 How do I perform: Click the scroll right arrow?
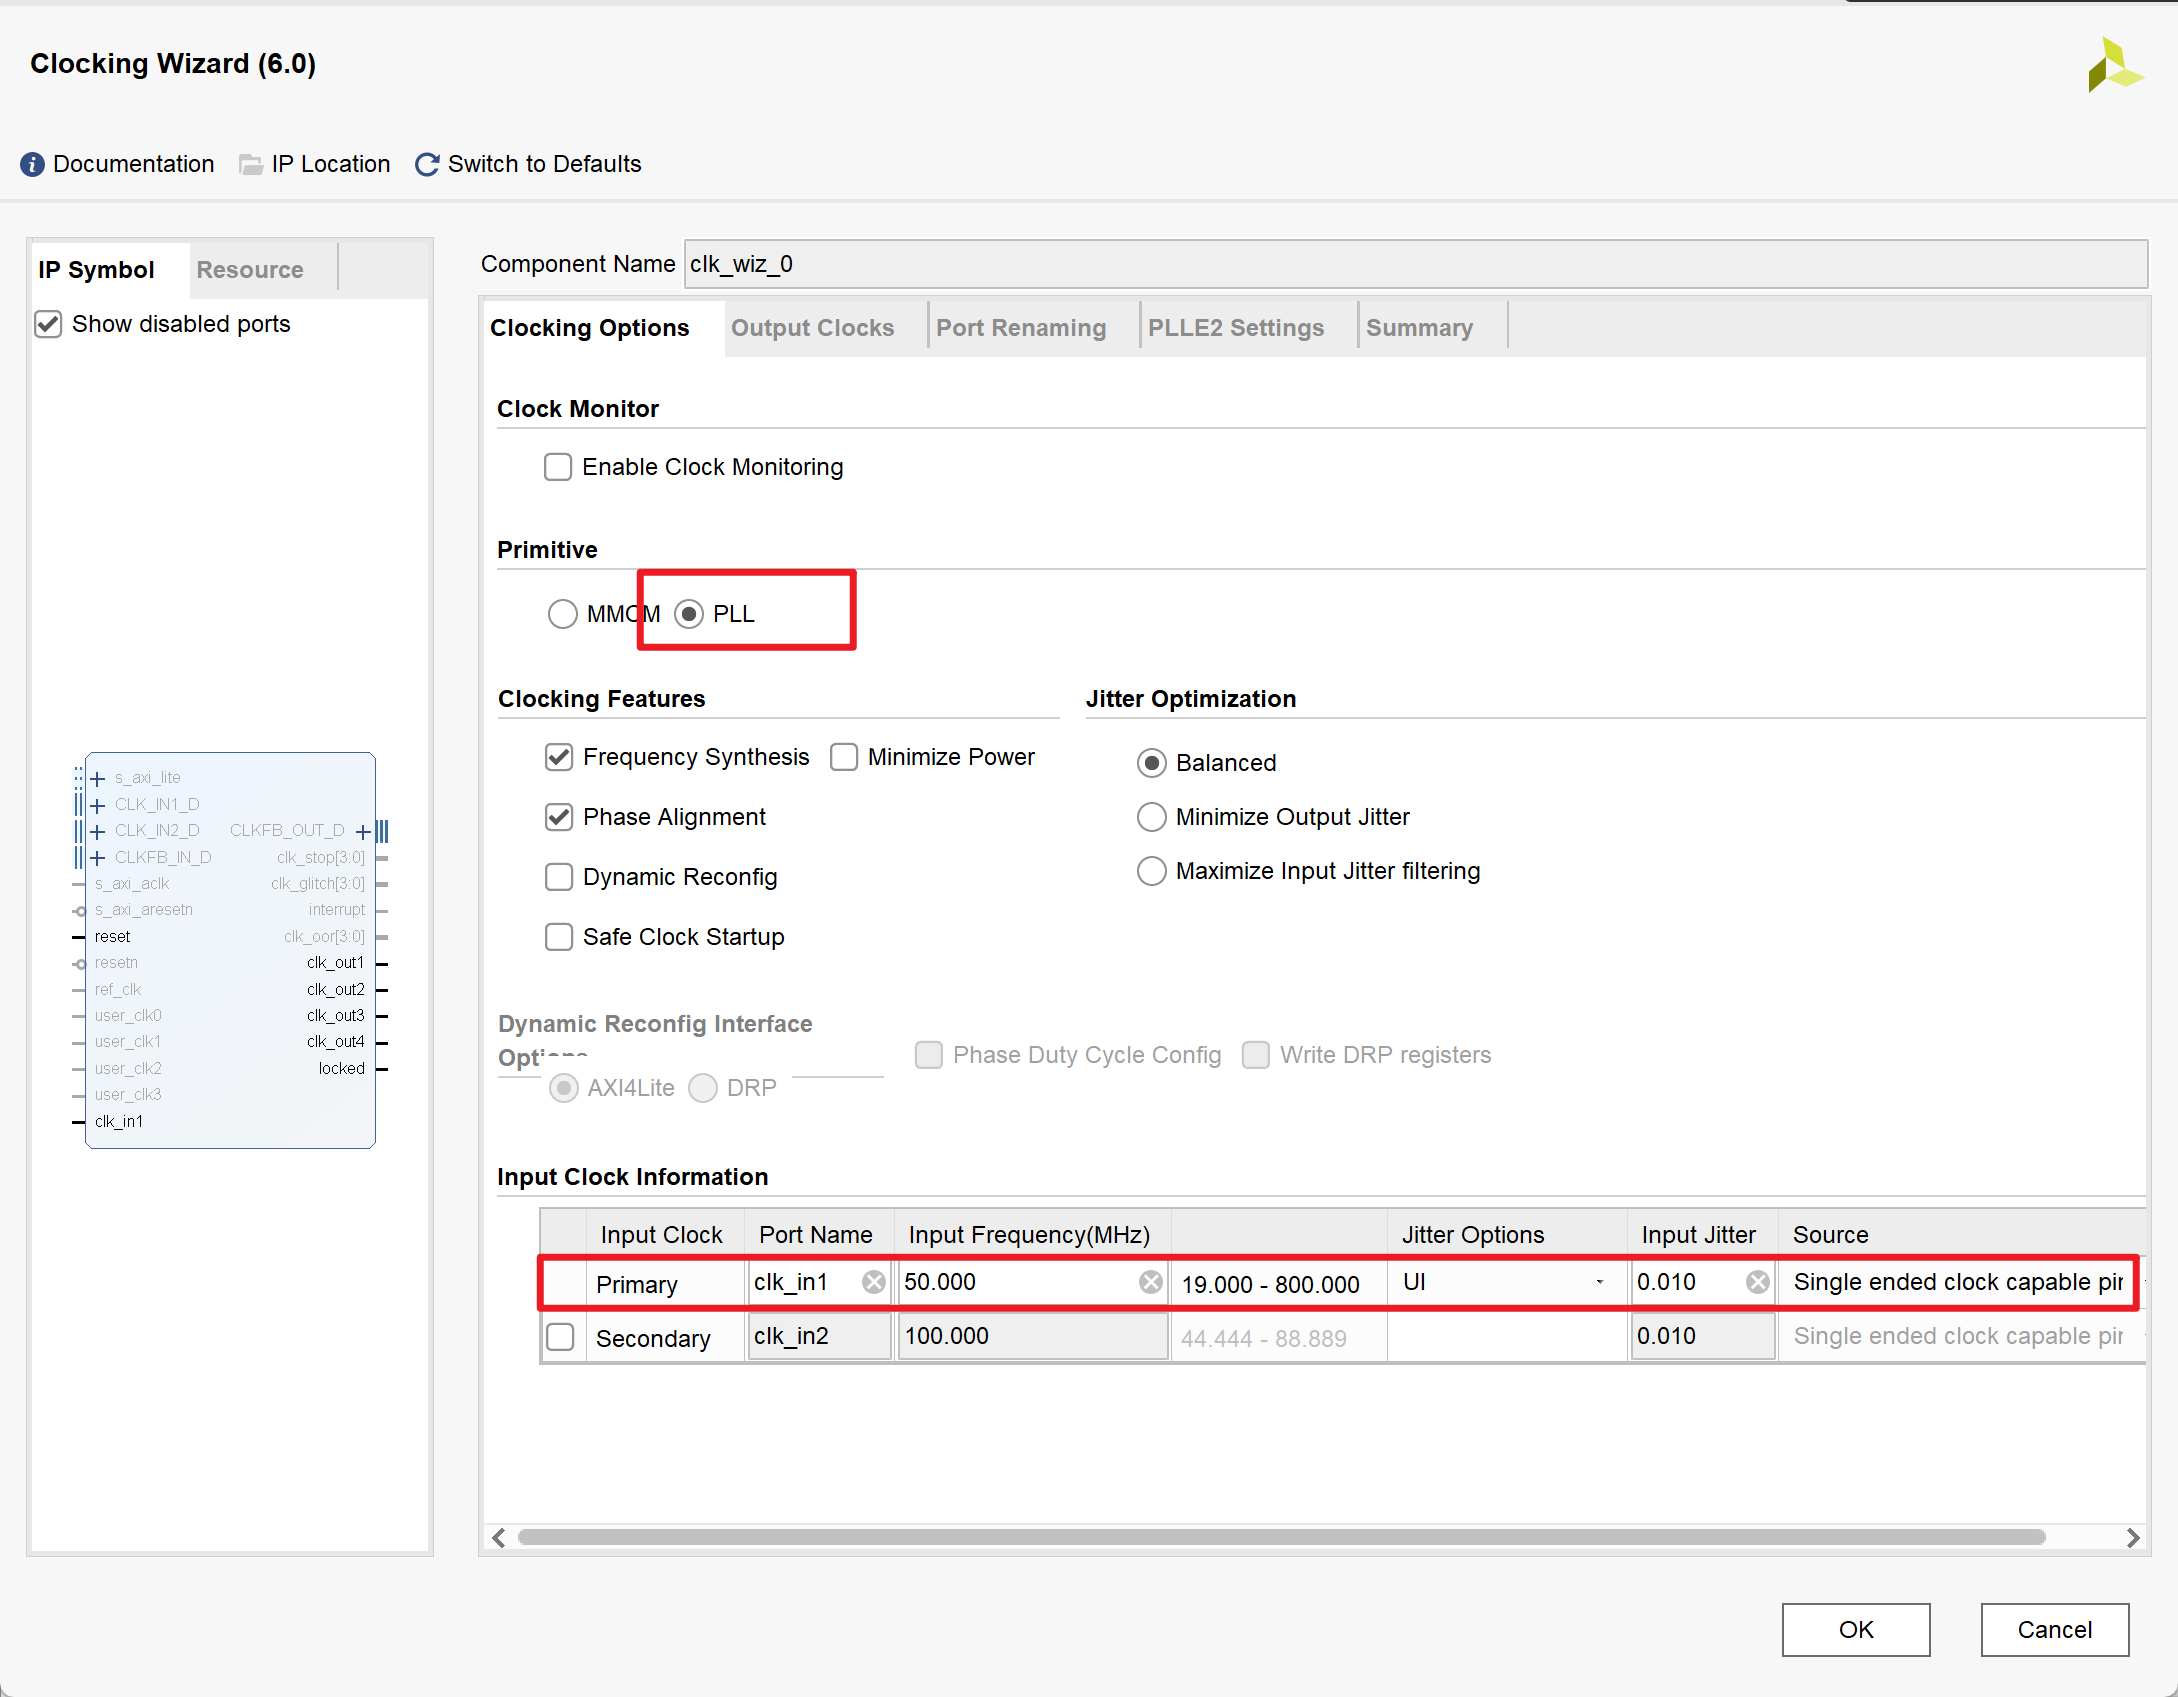2132,1537
